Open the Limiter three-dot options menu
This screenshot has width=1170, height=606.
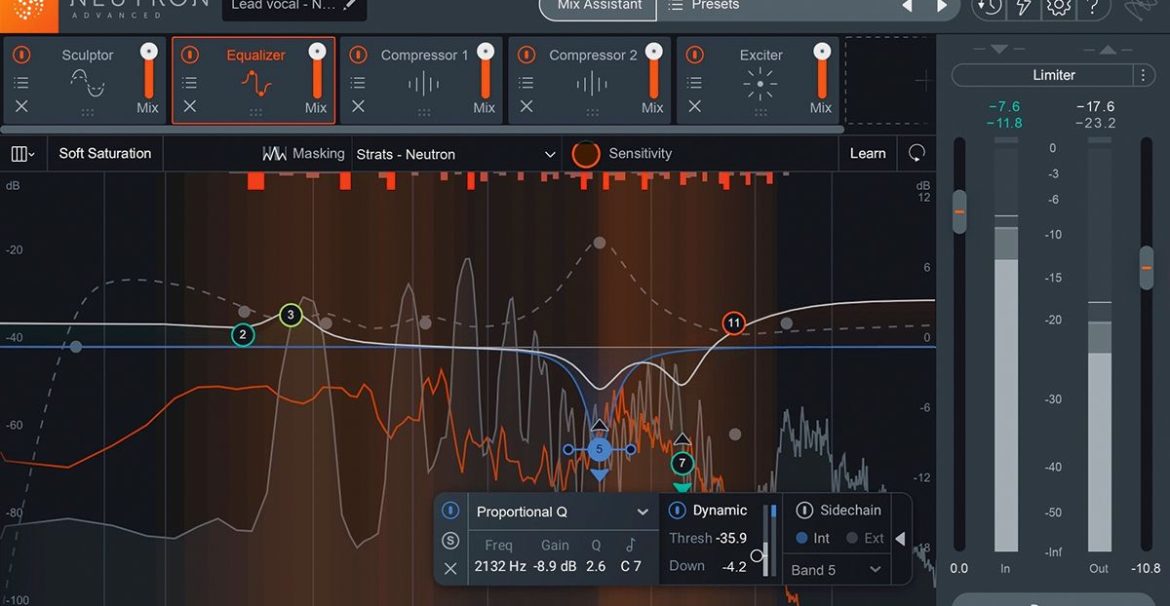pyautogui.click(x=1142, y=75)
